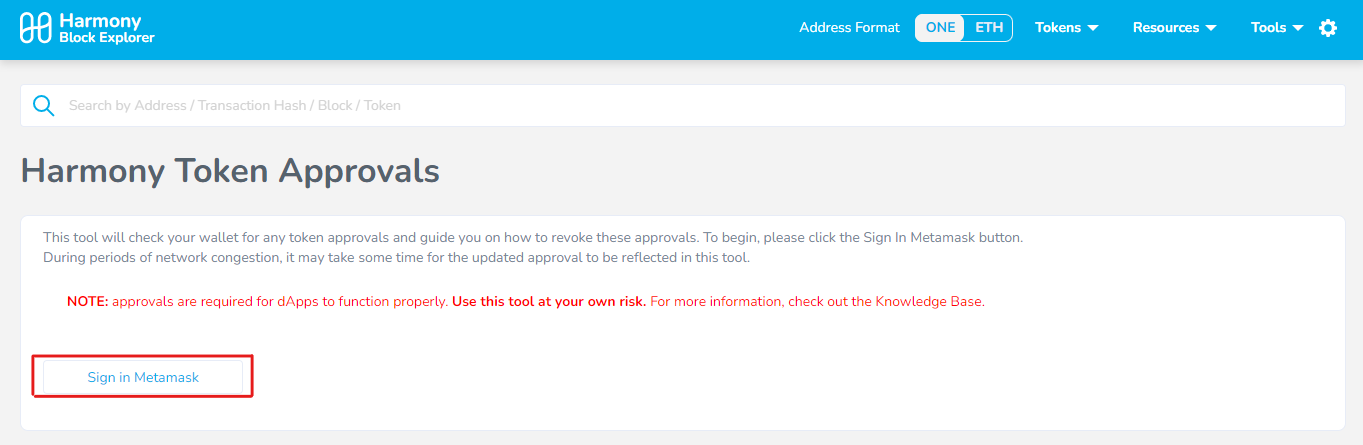Viewport: 1363px width, 445px height.
Task: Click the Address Format label
Action: pos(849,28)
